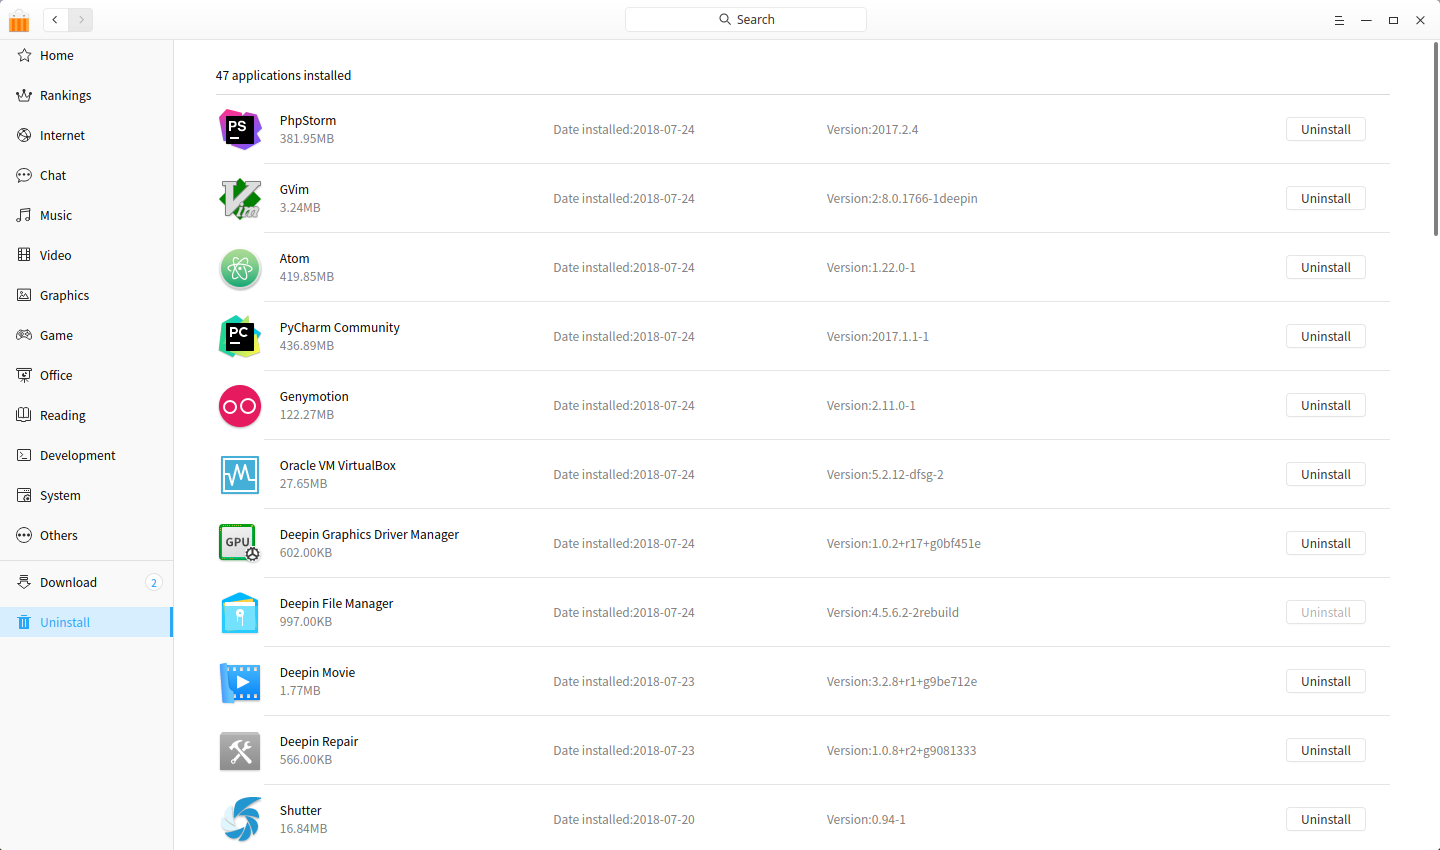Click the vertical scrollbar thumb
The width and height of the screenshot is (1440, 850).
coord(1436,138)
